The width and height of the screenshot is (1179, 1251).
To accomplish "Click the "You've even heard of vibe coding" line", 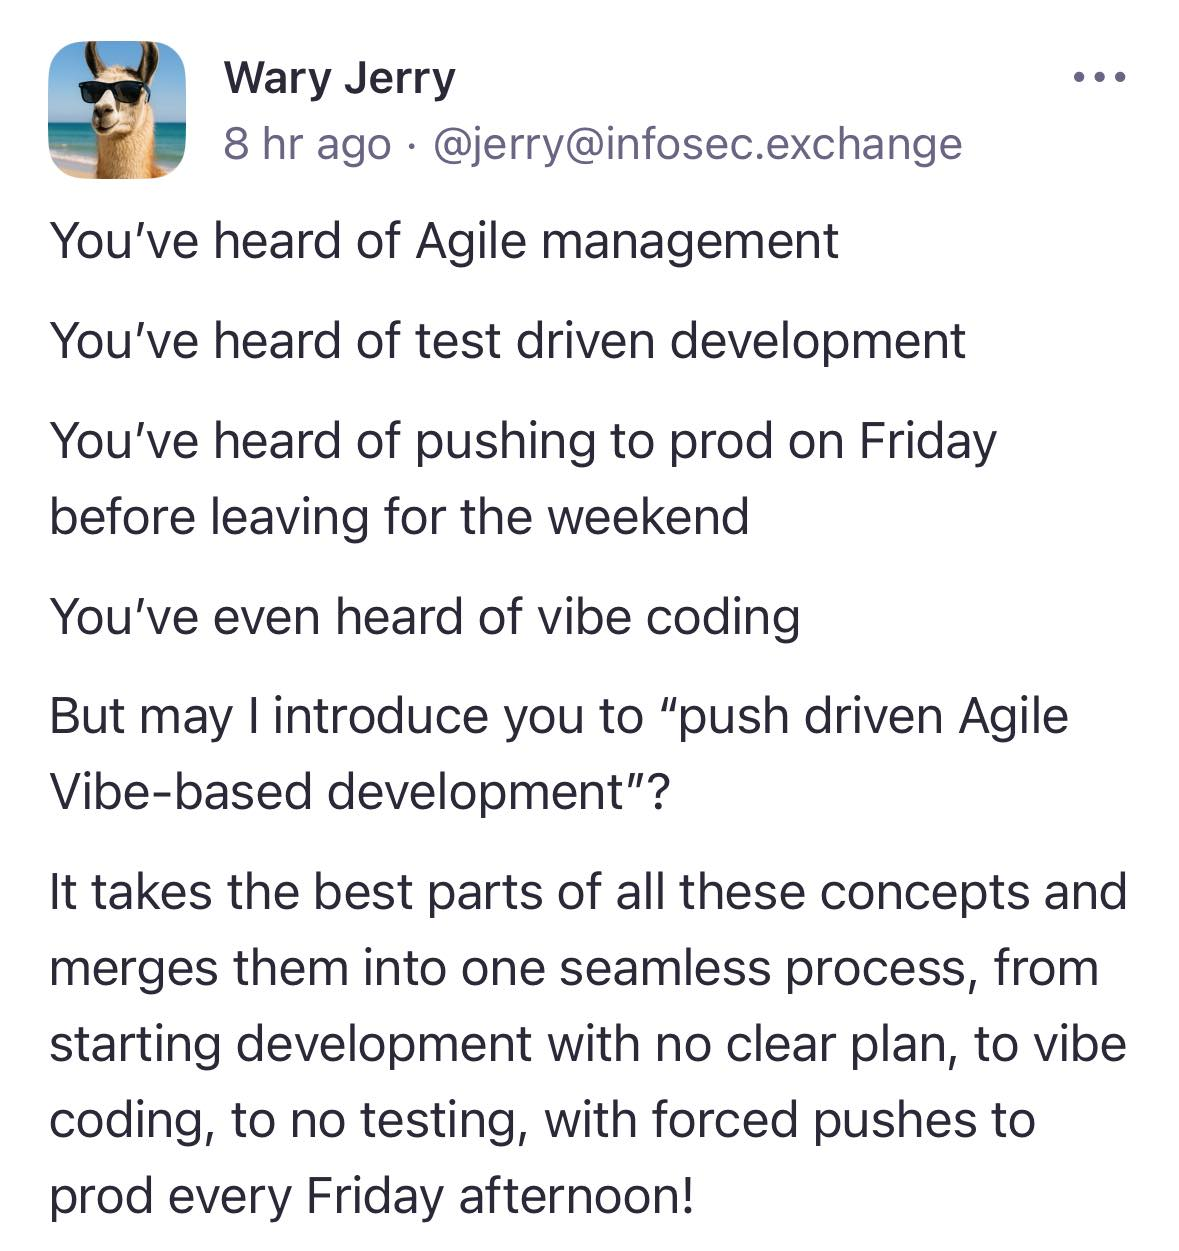I will (424, 616).
